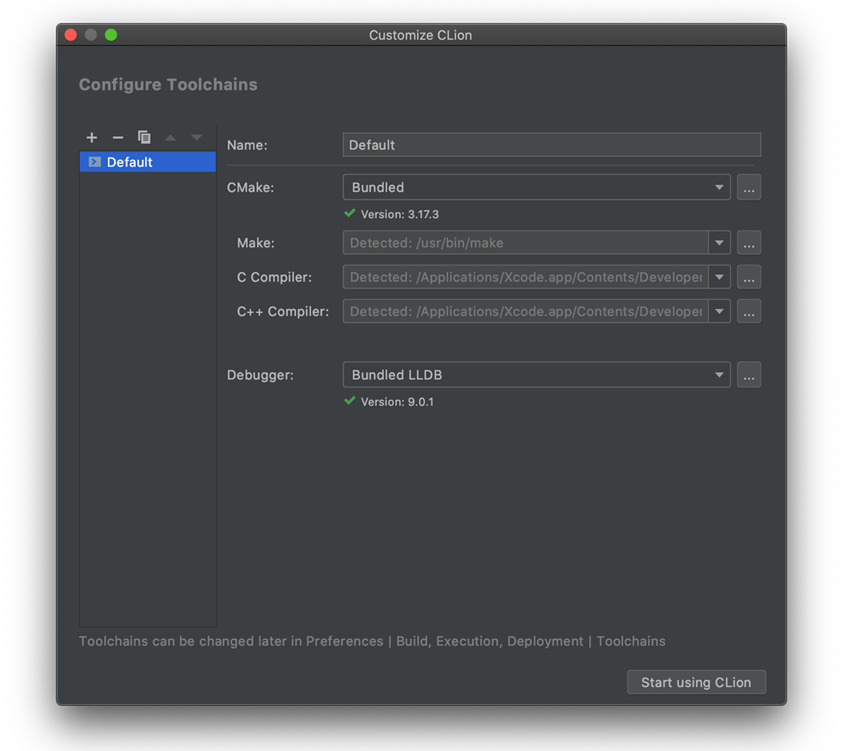The width and height of the screenshot is (843, 751).
Task: Click the CMake Version: 3.17.3 text
Action: 399,214
